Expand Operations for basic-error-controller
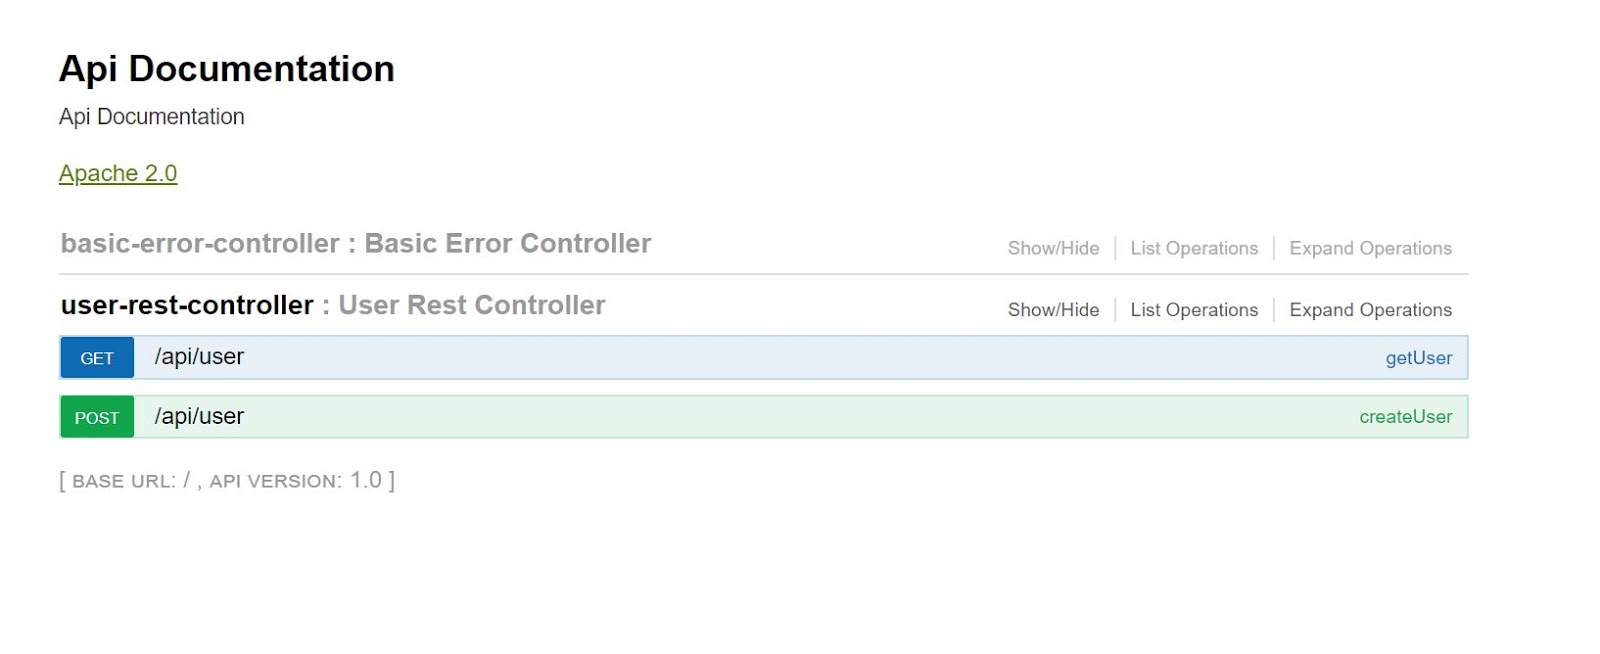Image resolution: width=1600 pixels, height=654 pixels. tap(1370, 248)
